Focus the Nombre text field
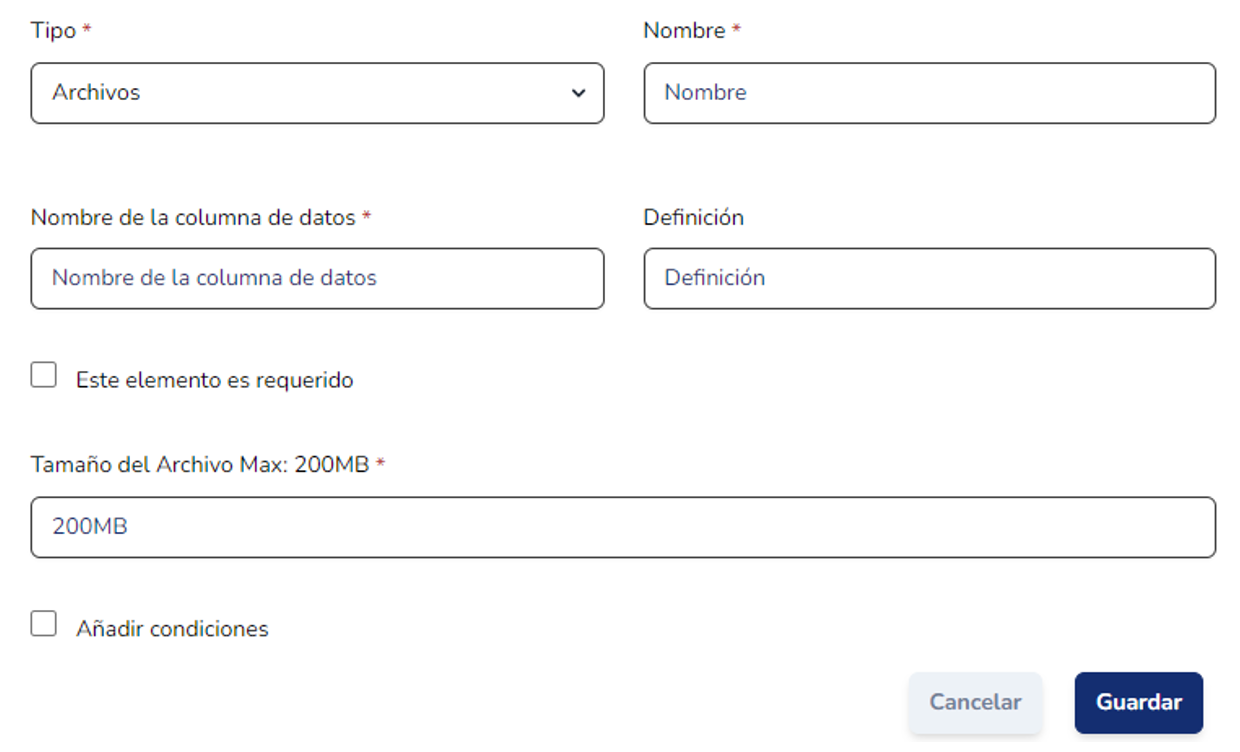 click(x=929, y=93)
